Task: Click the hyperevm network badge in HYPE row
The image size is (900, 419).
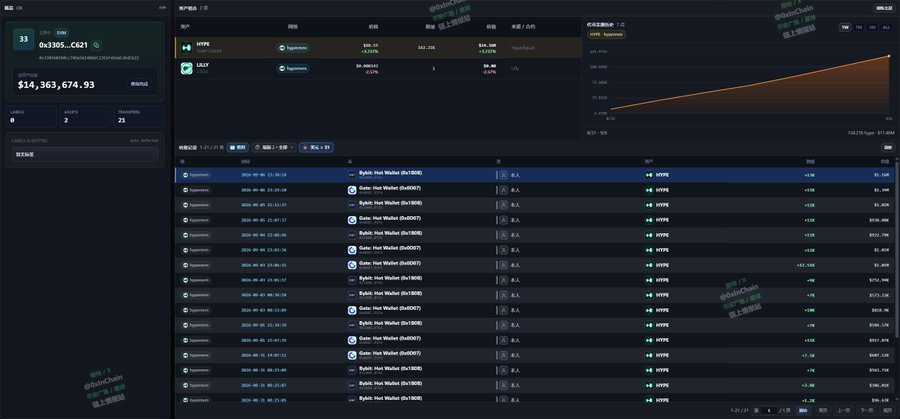Action: (x=293, y=48)
